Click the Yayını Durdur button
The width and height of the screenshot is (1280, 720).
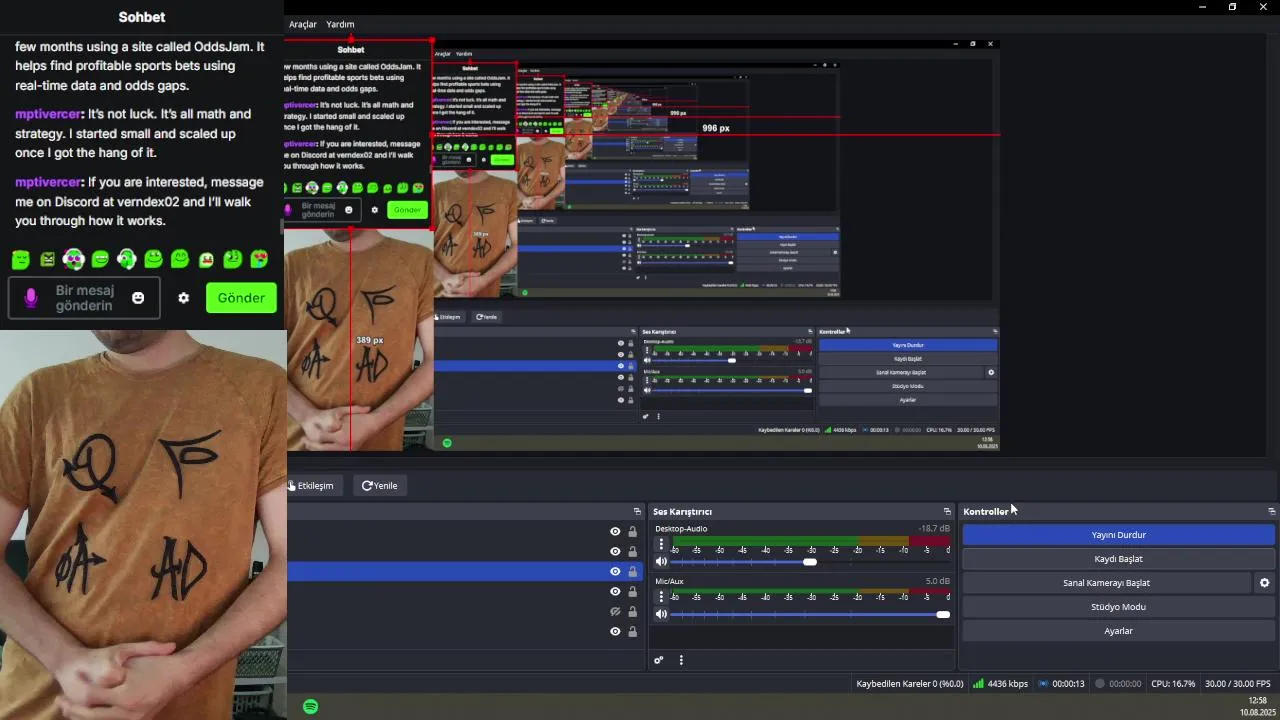click(1118, 535)
